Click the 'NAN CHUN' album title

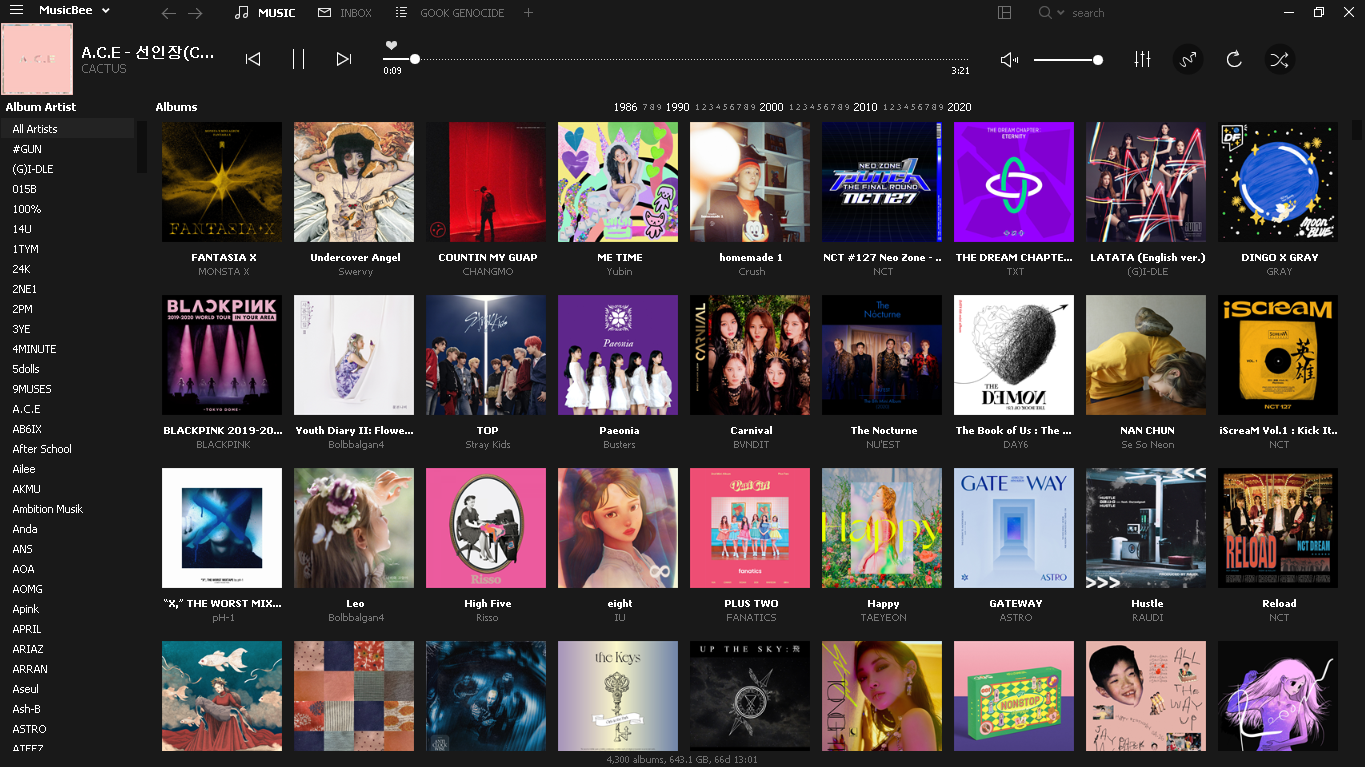point(1147,430)
